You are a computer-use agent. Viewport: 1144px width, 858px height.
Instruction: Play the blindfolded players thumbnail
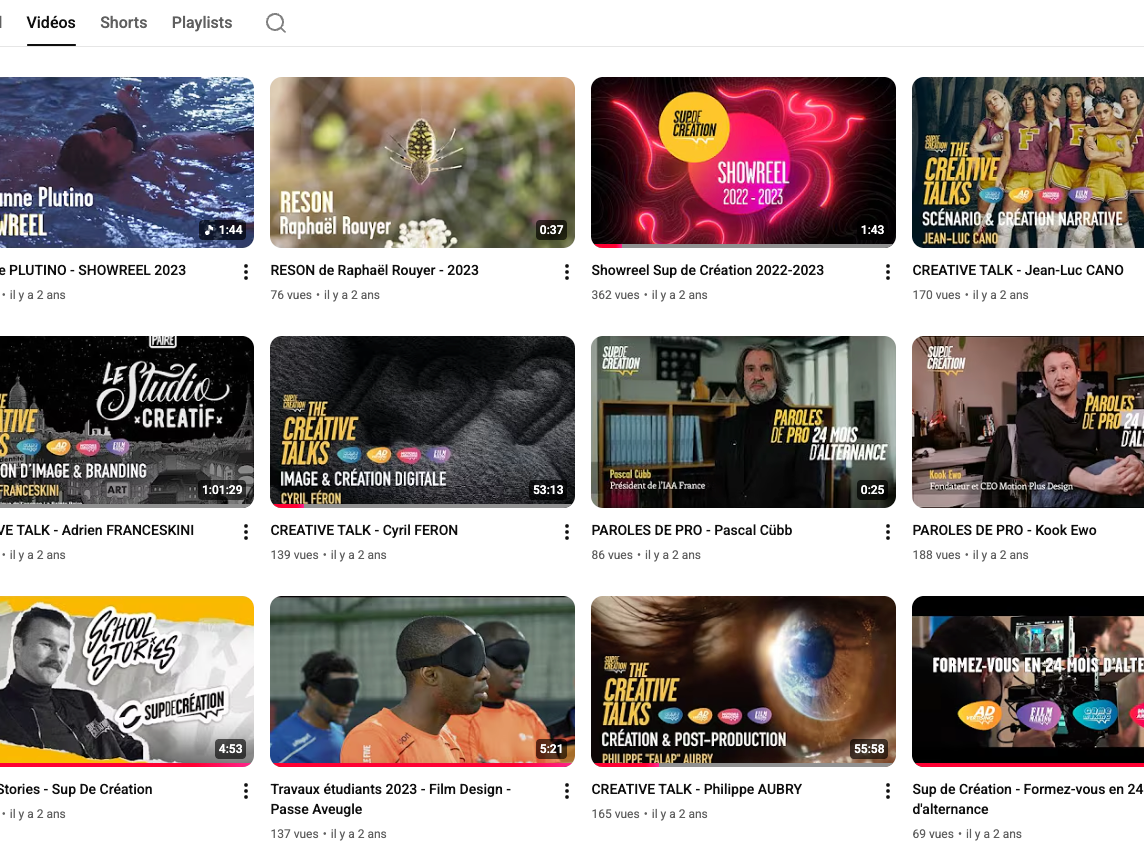[x=422, y=681]
